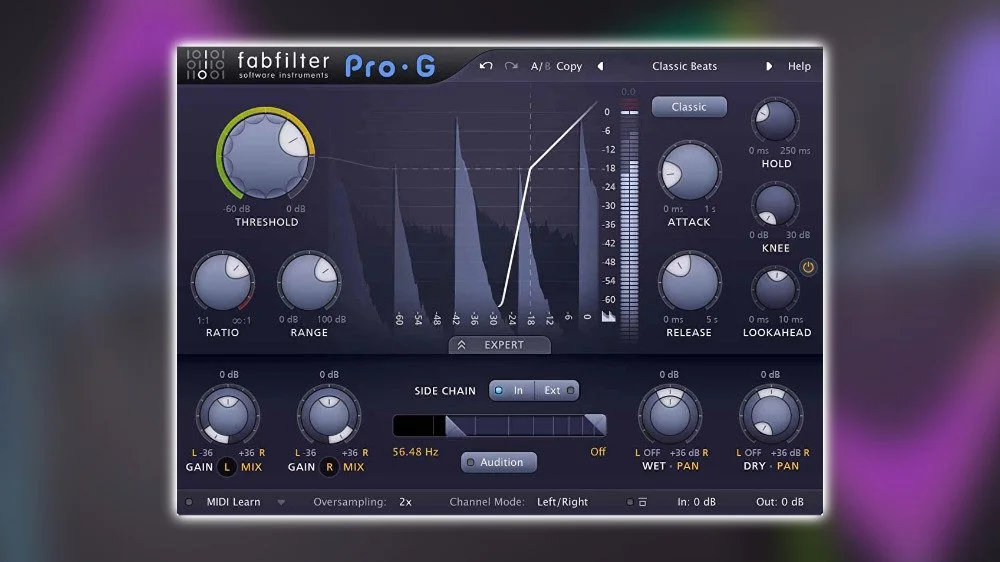Click the left Gain L knob

pyautogui.click(x=228, y=415)
